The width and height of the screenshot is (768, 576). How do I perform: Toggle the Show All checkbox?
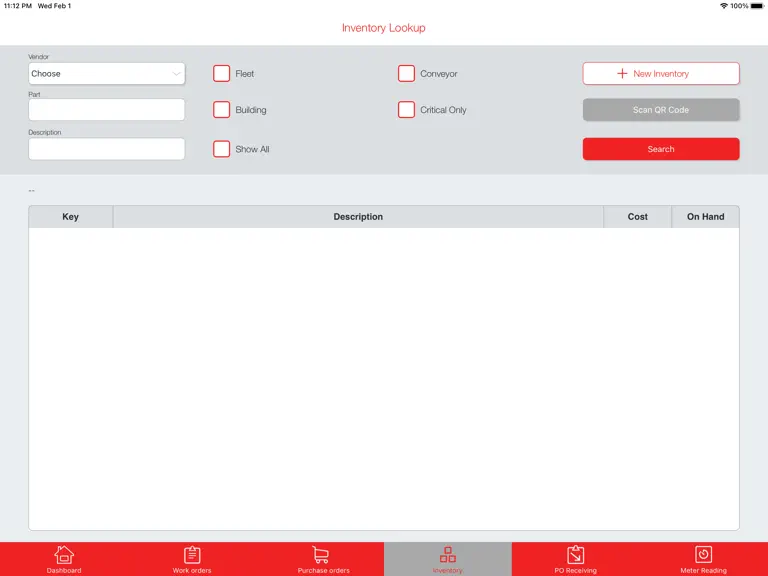(x=221, y=149)
